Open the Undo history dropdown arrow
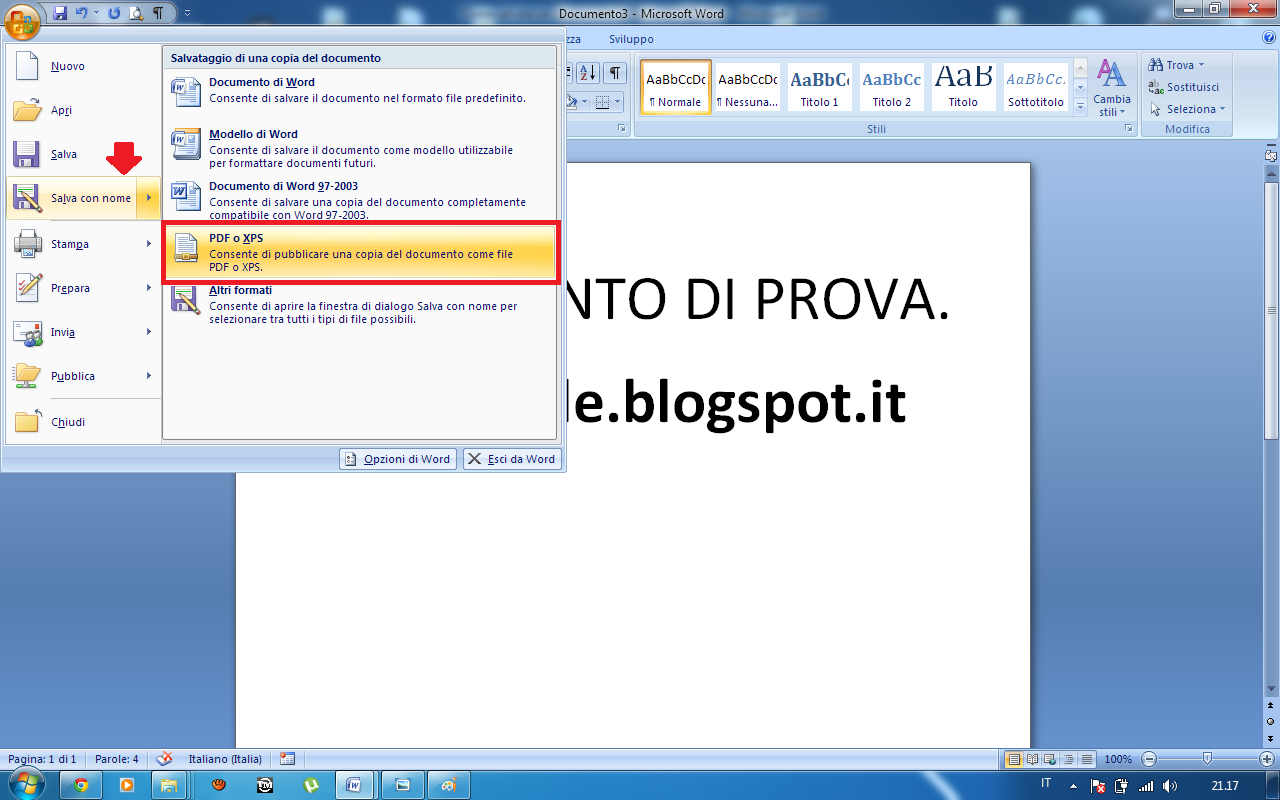This screenshot has width=1280, height=800. click(x=96, y=14)
